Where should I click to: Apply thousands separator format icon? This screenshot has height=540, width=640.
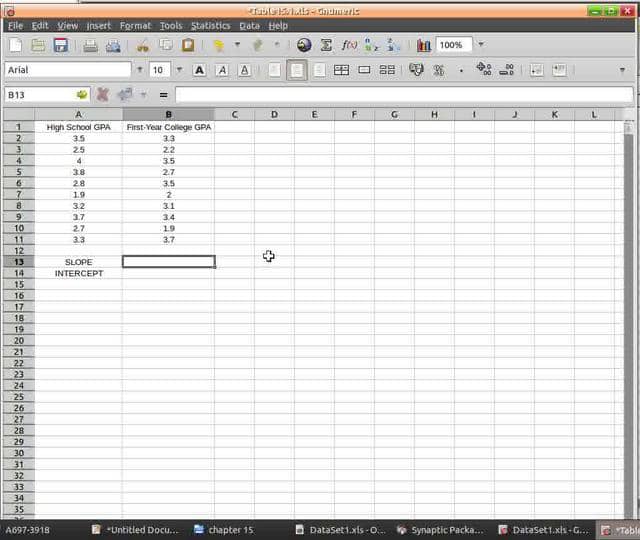(x=461, y=71)
